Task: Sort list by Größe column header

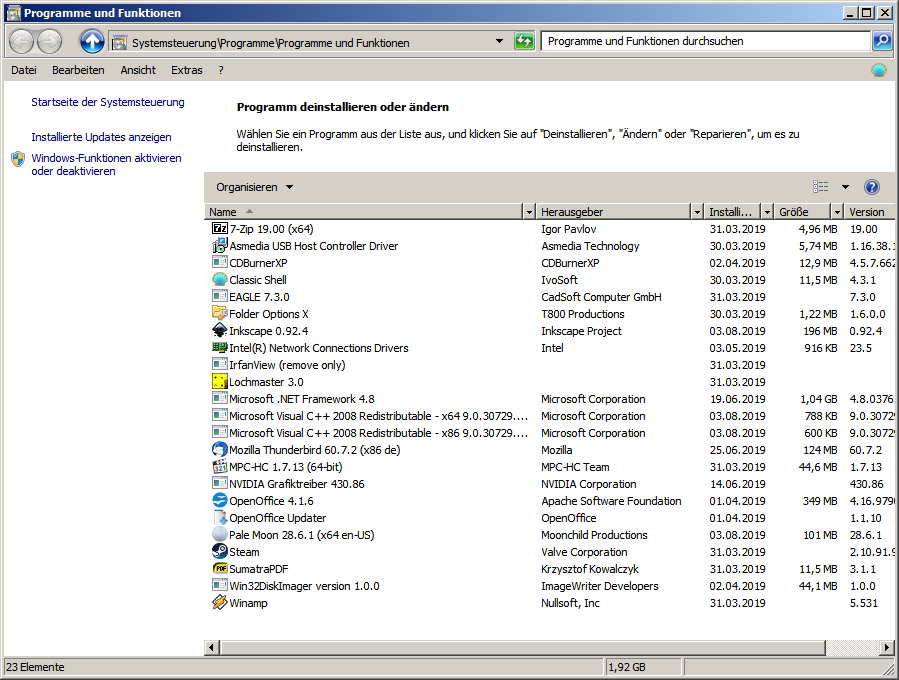Action: 802,212
